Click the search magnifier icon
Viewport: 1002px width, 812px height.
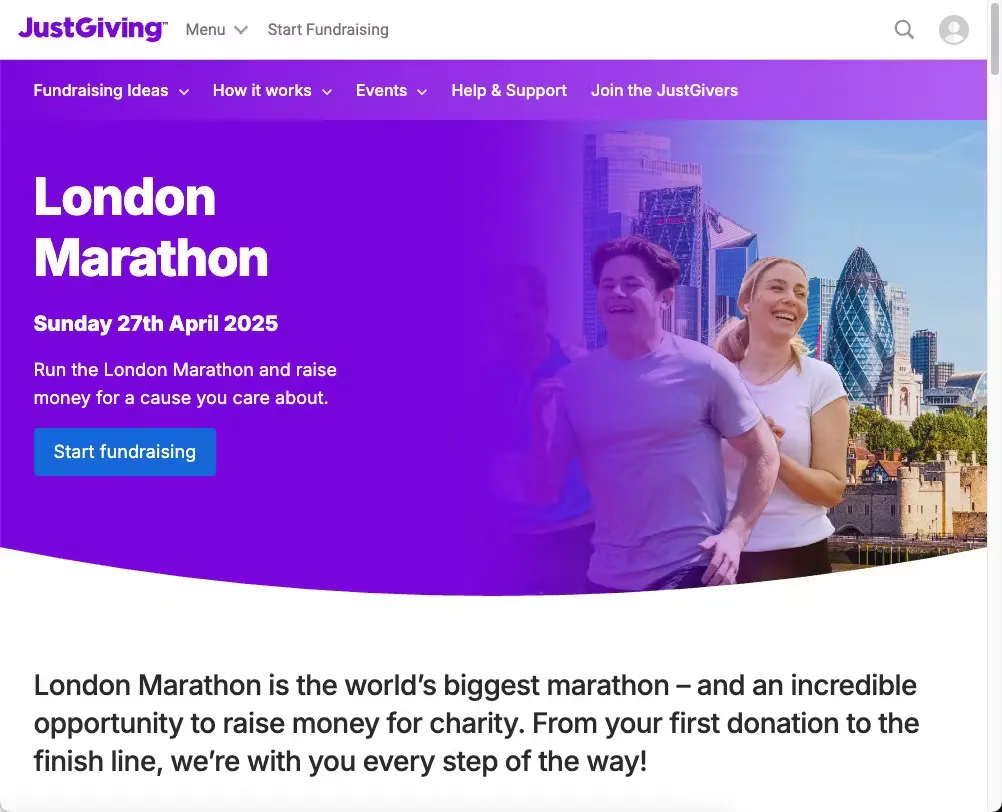coord(904,29)
